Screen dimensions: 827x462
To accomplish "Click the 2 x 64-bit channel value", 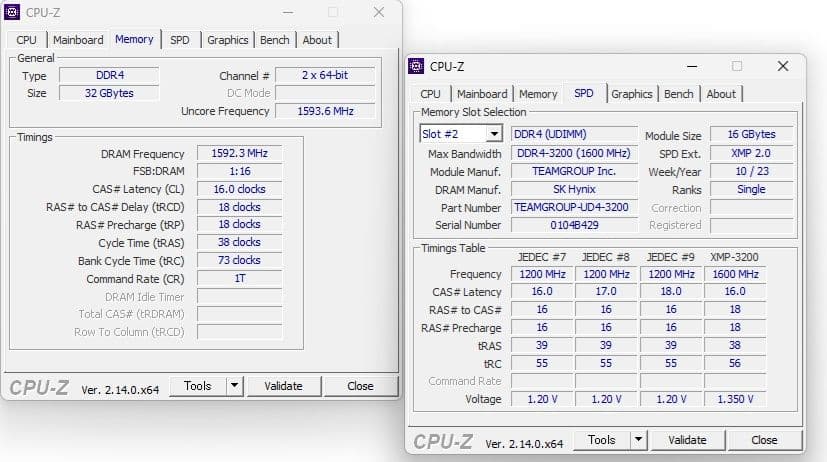I will tap(325, 75).
